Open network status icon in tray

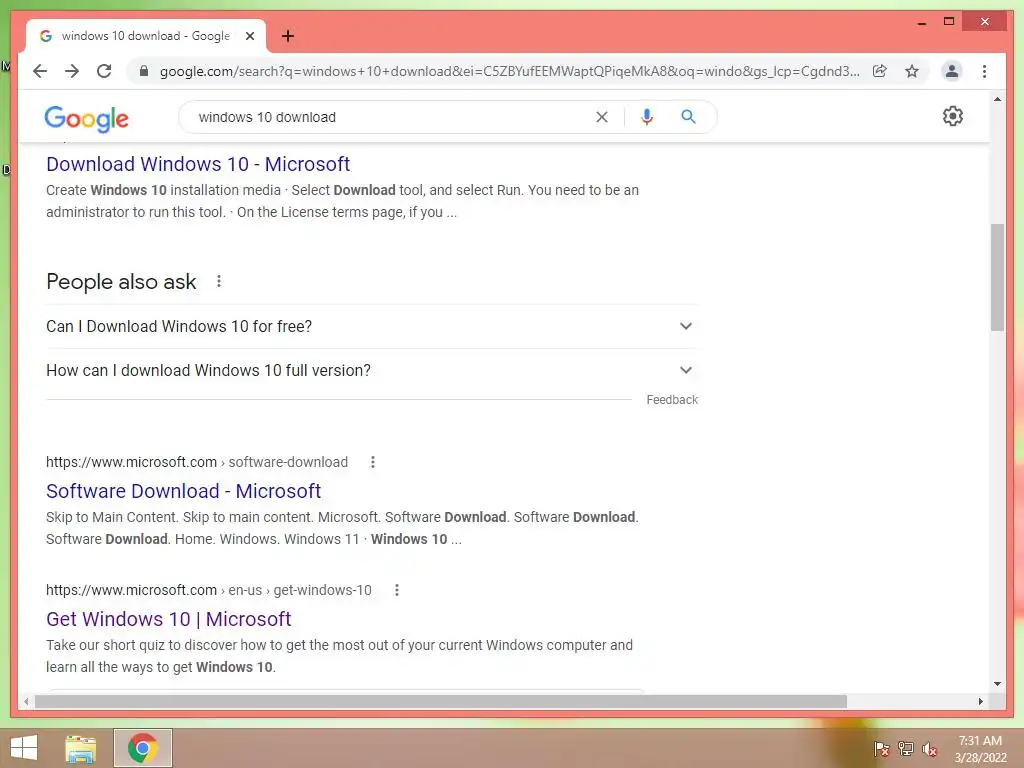905,749
